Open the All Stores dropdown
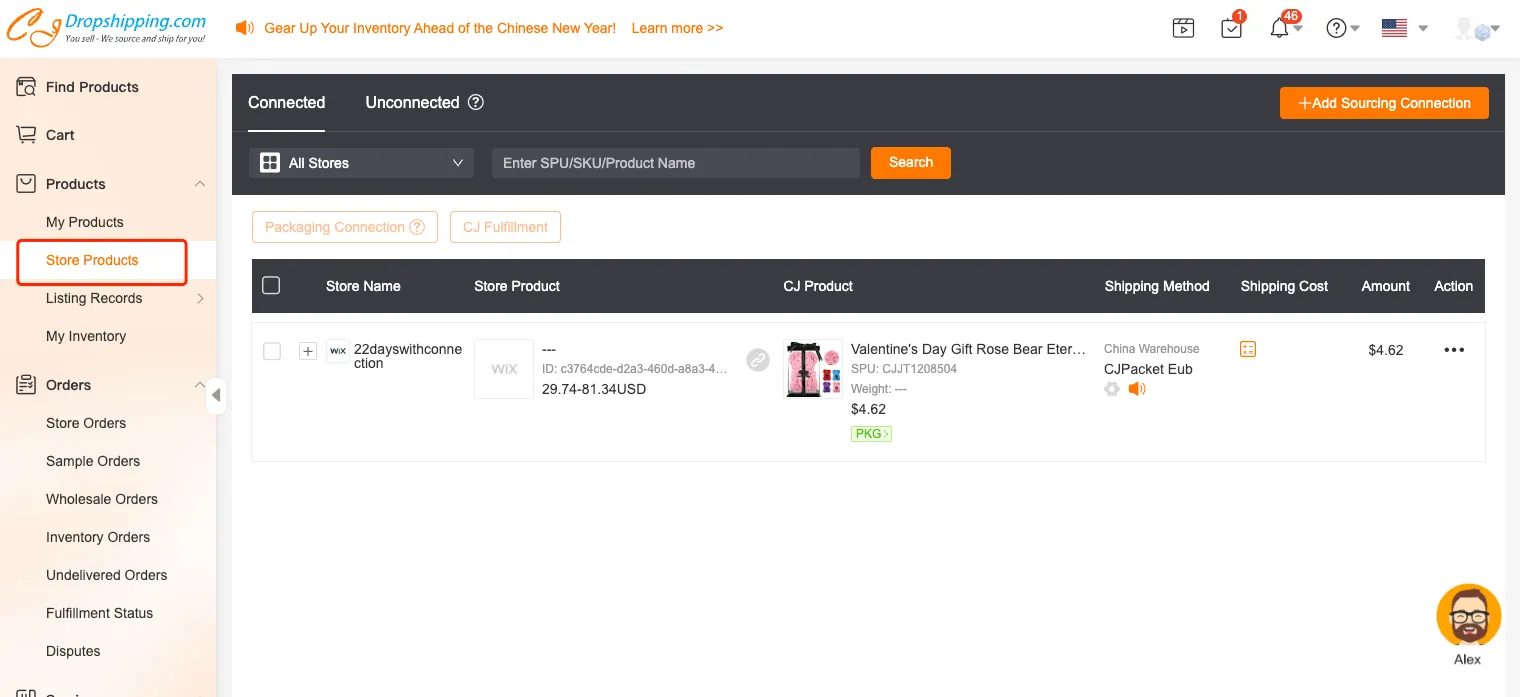Image resolution: width=1520 pixels, height=697 pixels. [x=361, y=163]
